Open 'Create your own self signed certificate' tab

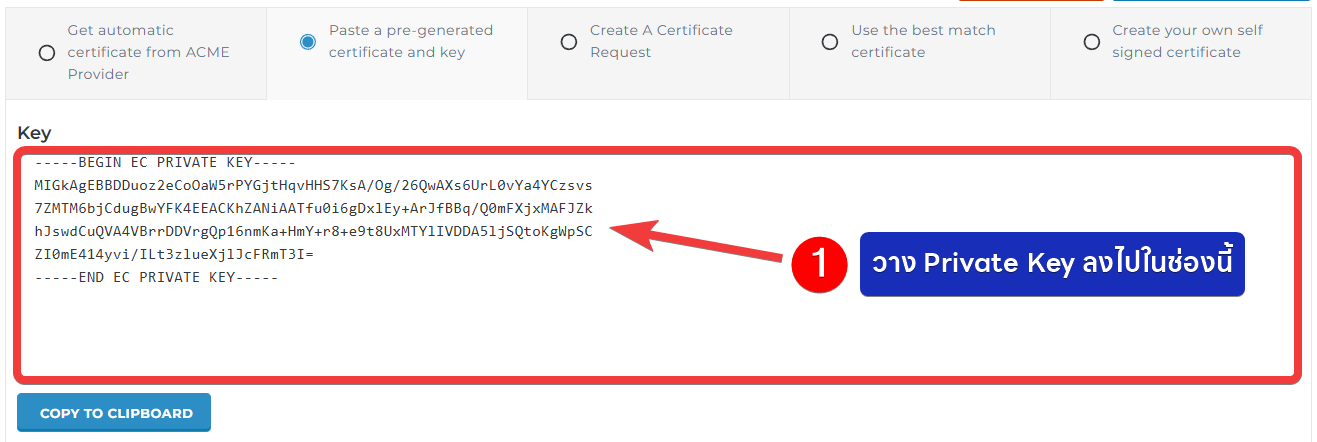[1187, 41]
